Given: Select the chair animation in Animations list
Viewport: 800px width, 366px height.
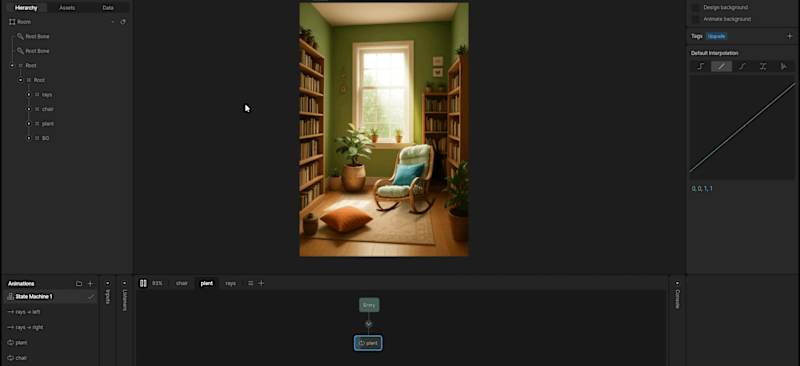Looking at the screenshot, I should (50, 358).
